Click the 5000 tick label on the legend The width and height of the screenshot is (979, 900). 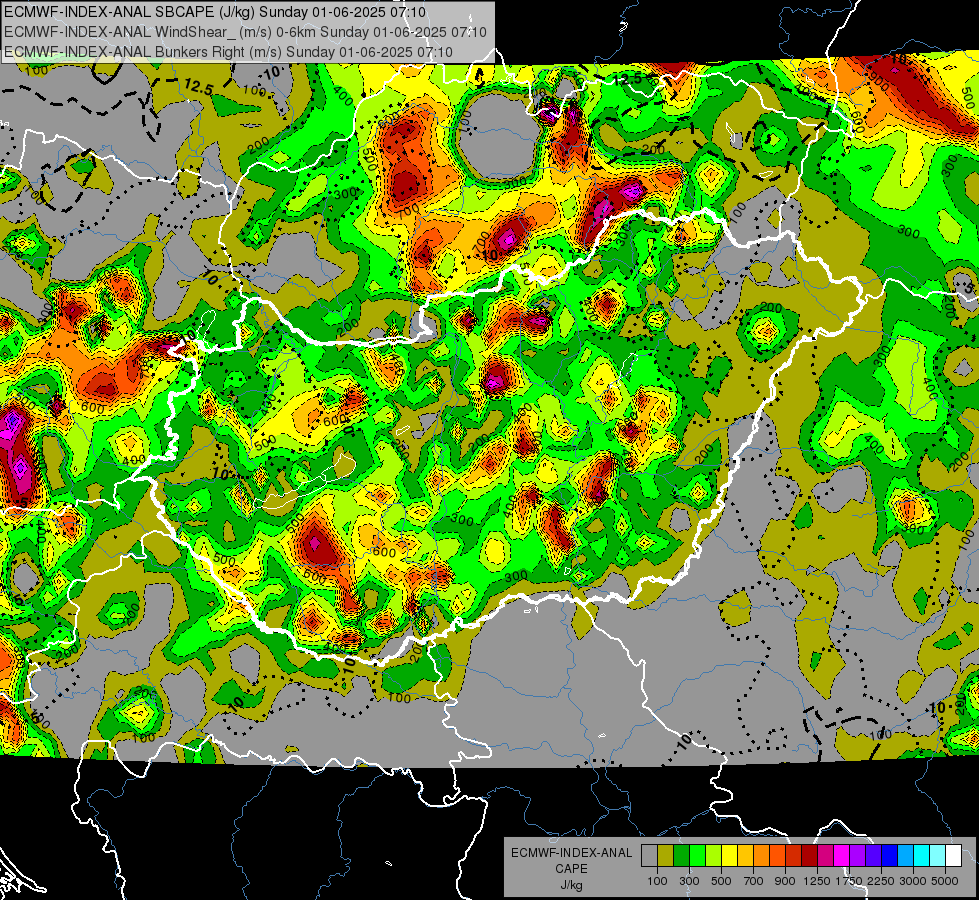945,881
